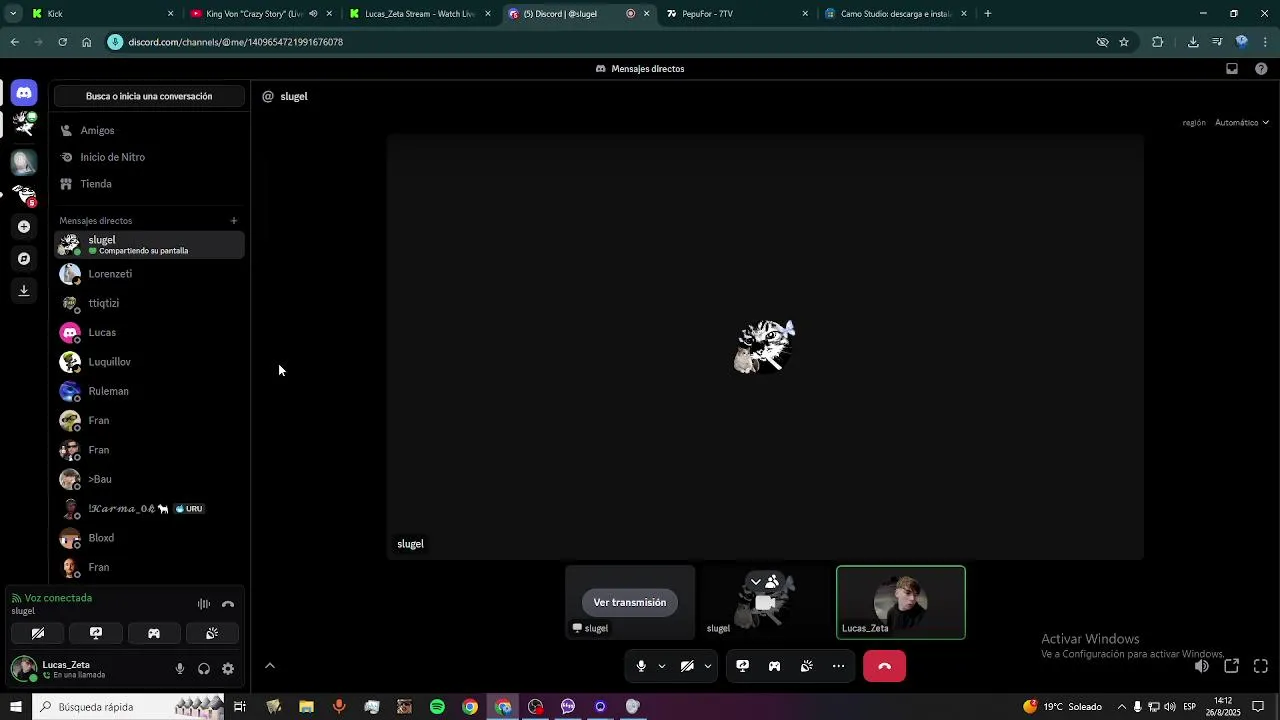Expand microphone input options arrow
This screenshot has width=1280, height=720.
[662, 666]
